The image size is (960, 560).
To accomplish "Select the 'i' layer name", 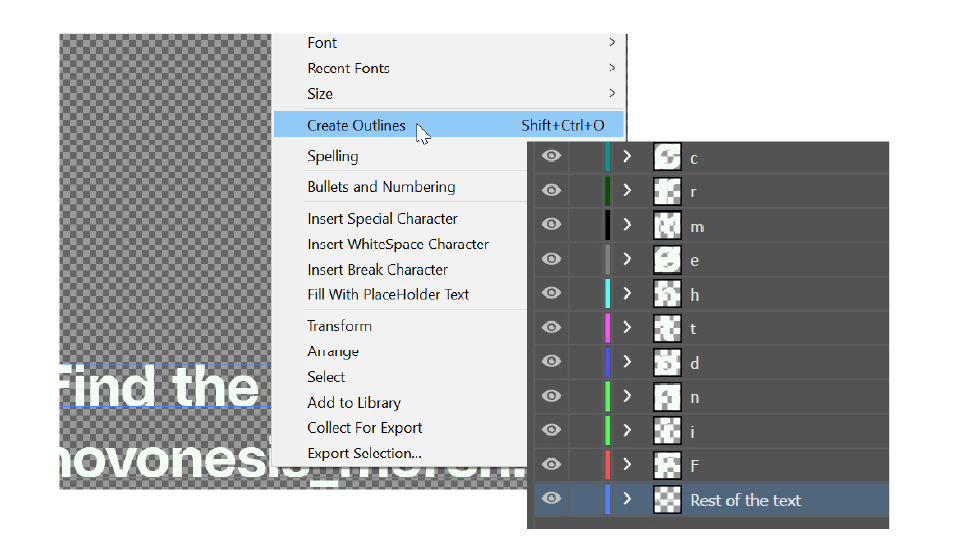I will pyautogui.click(x=692, y=432).
